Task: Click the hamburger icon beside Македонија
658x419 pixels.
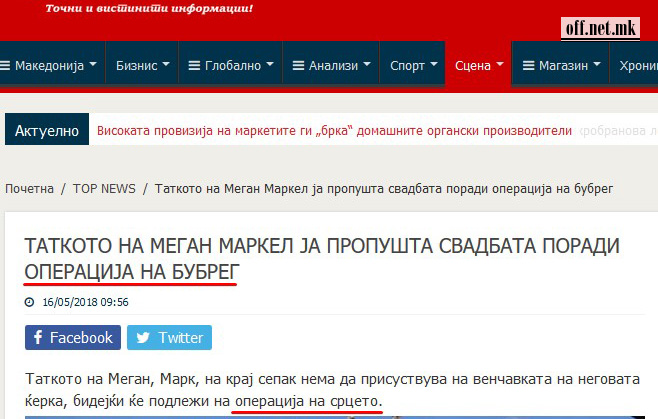Action: tap(5, 65)
